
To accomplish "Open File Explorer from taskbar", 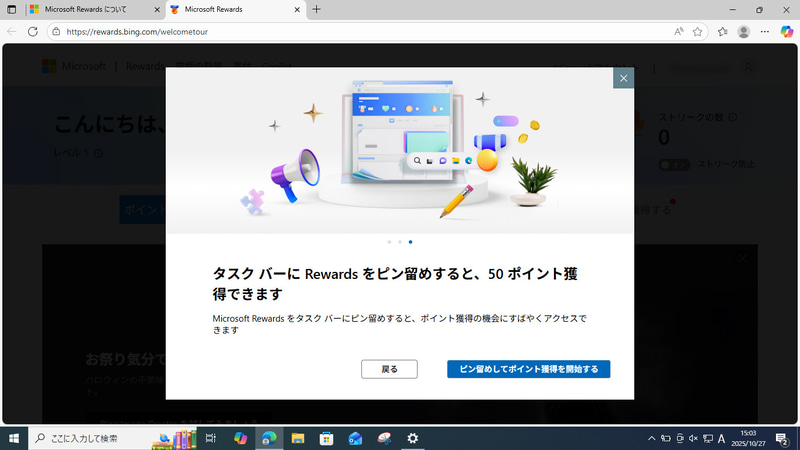I will (298, 438).
